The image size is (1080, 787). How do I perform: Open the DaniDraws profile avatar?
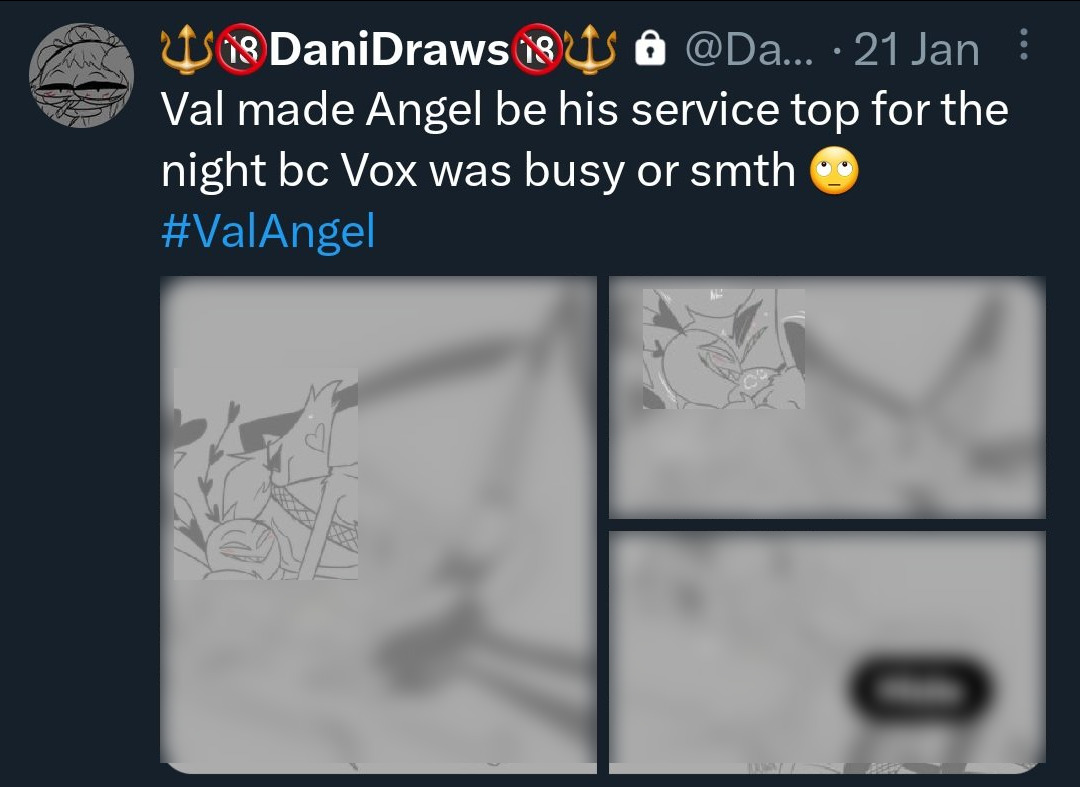coord(81,76)
